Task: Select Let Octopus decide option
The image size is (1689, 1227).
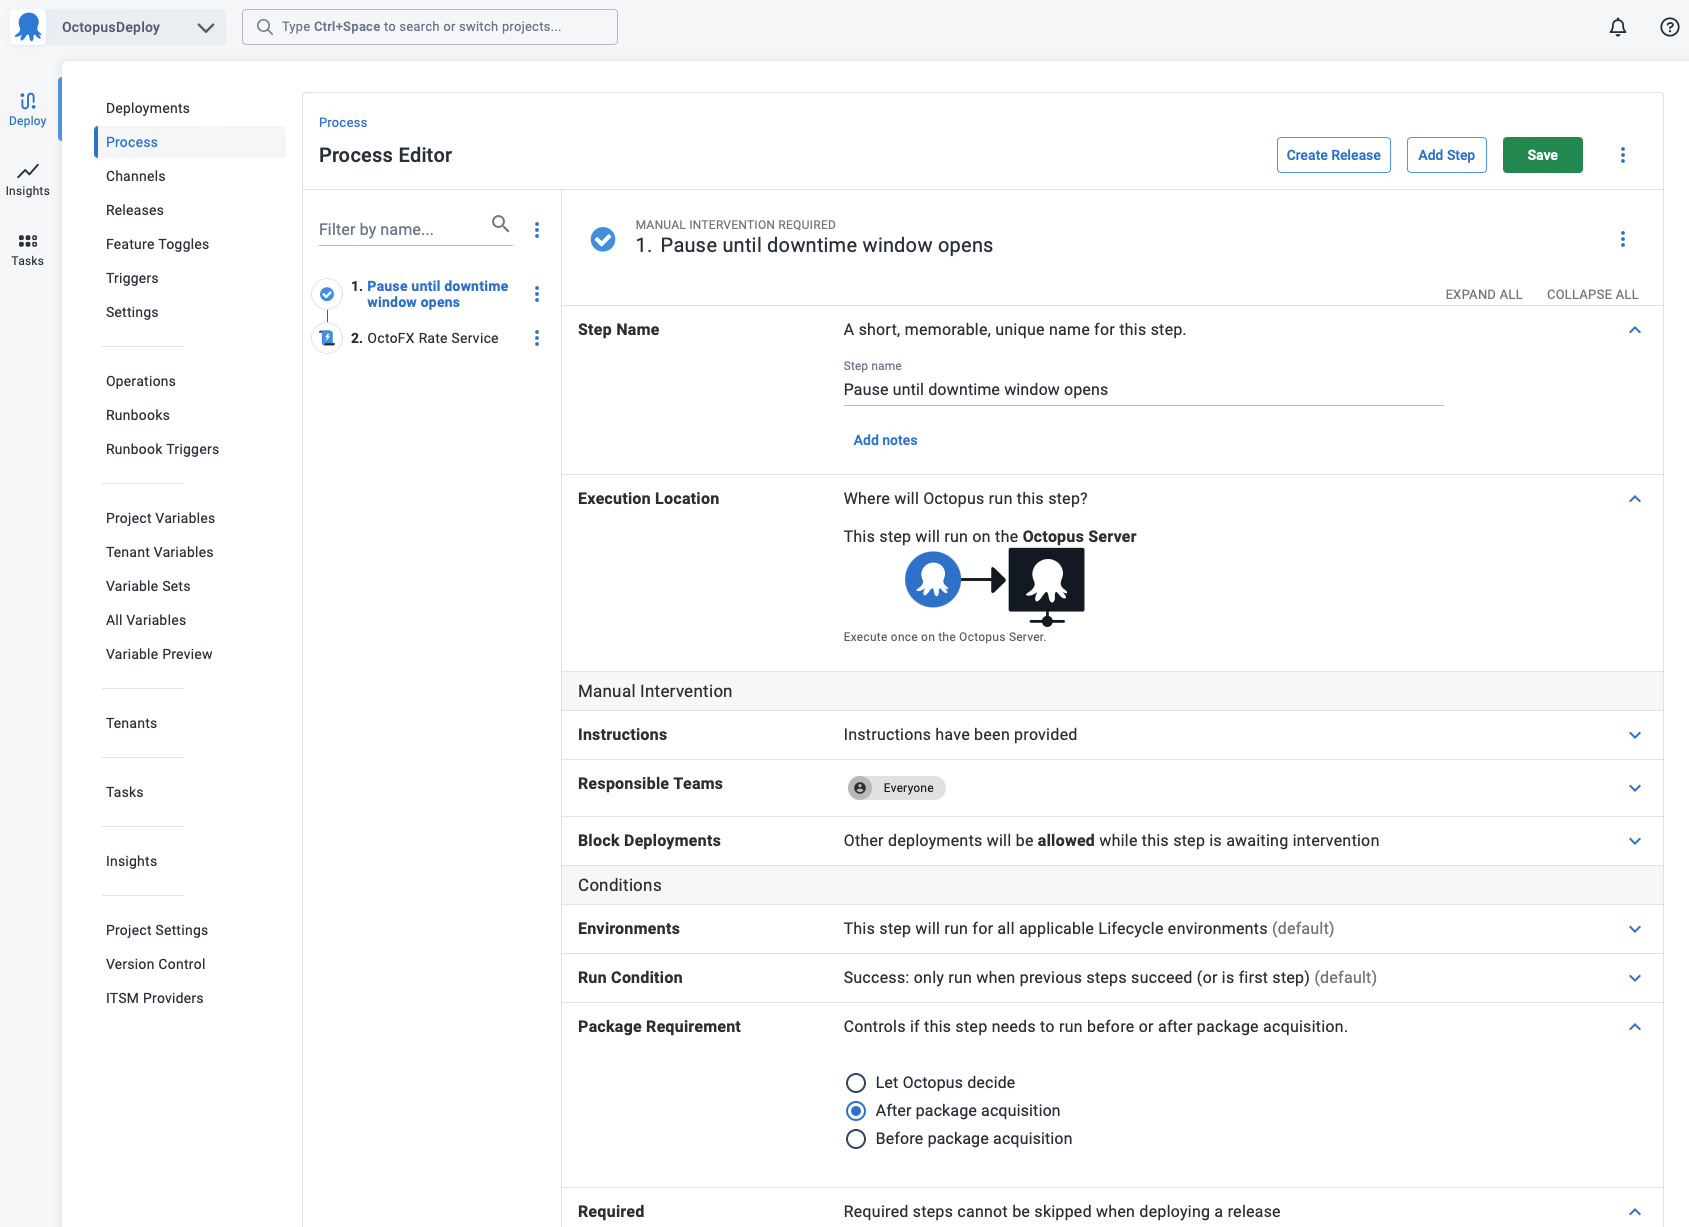Action: pyautogui.click(x=856, y=1083)
